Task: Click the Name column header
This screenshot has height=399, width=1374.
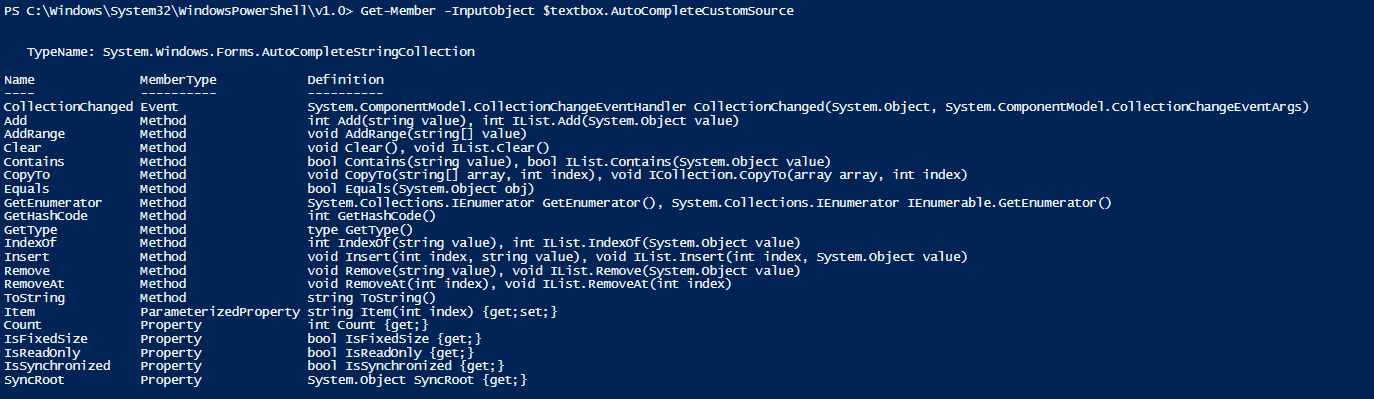Action: (19, 79)
